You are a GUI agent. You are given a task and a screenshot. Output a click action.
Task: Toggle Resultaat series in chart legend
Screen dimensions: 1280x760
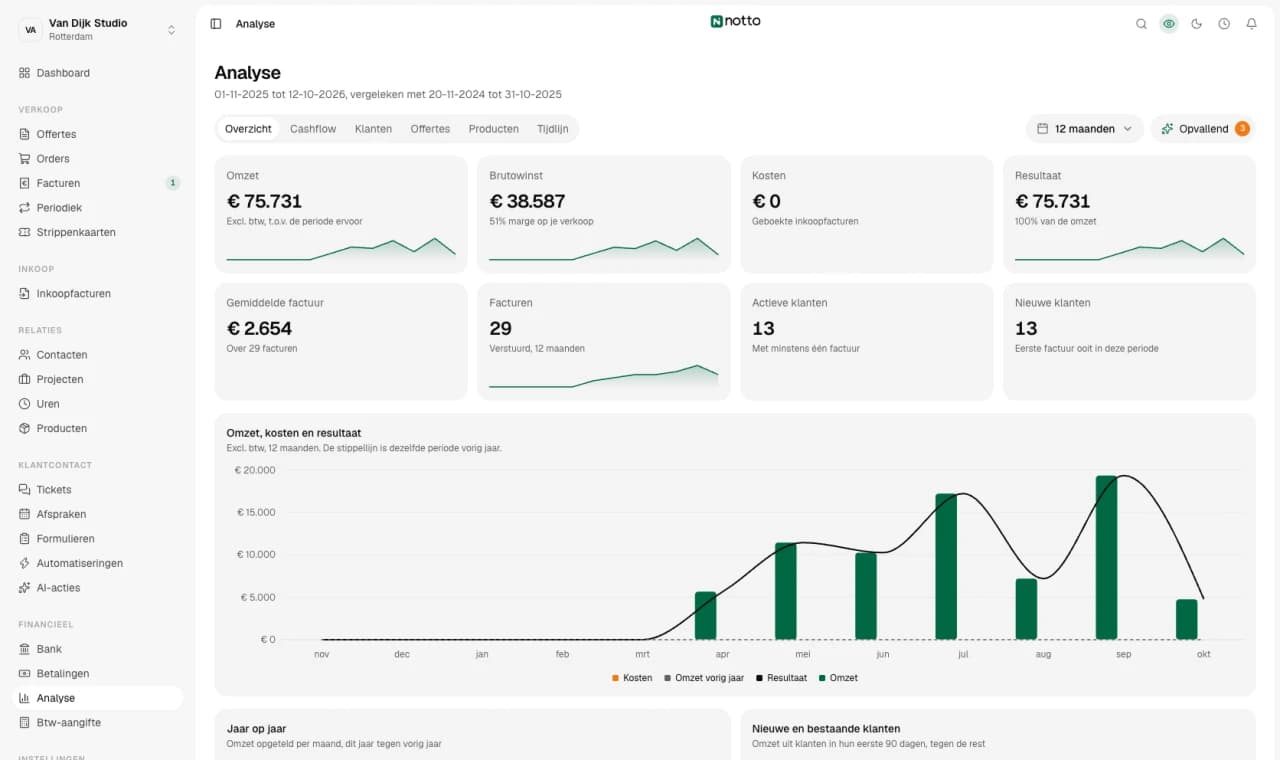[782, 678]
